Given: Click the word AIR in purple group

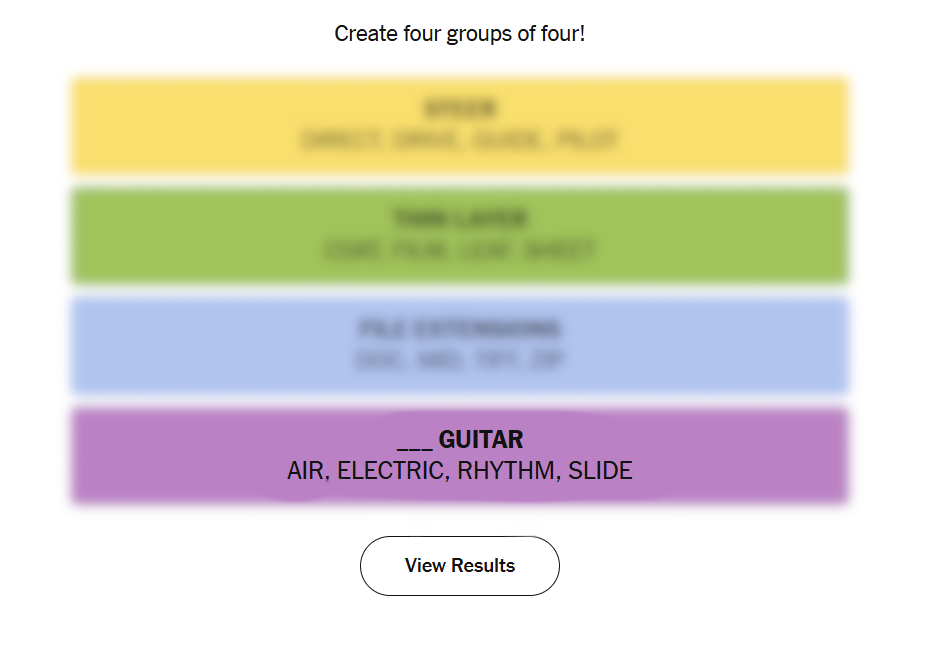Looking at the screenshot, I should point(306,471).
